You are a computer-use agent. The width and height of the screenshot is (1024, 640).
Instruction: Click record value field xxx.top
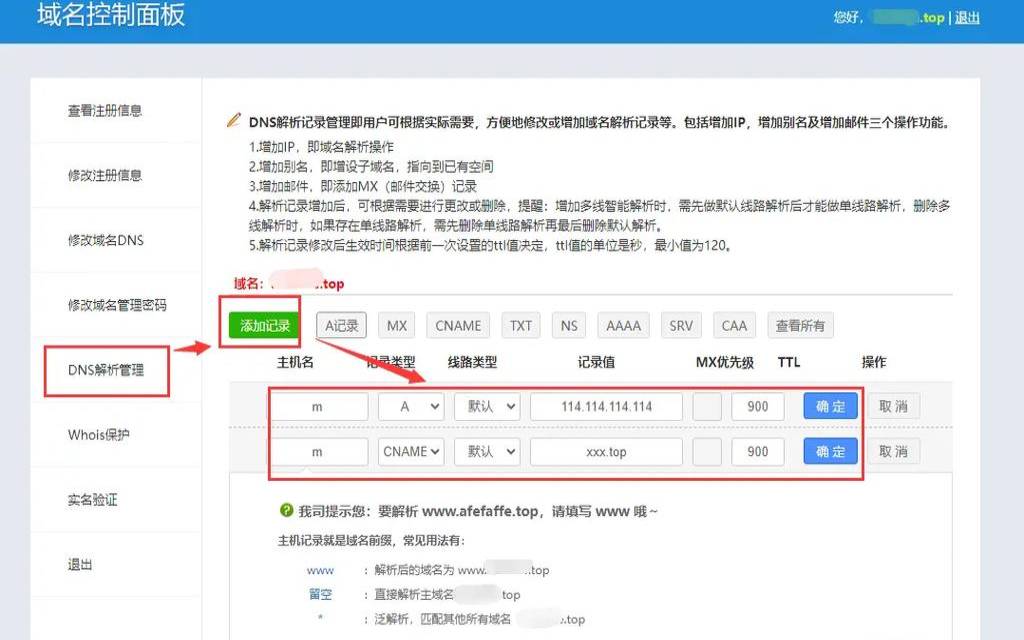606,451
